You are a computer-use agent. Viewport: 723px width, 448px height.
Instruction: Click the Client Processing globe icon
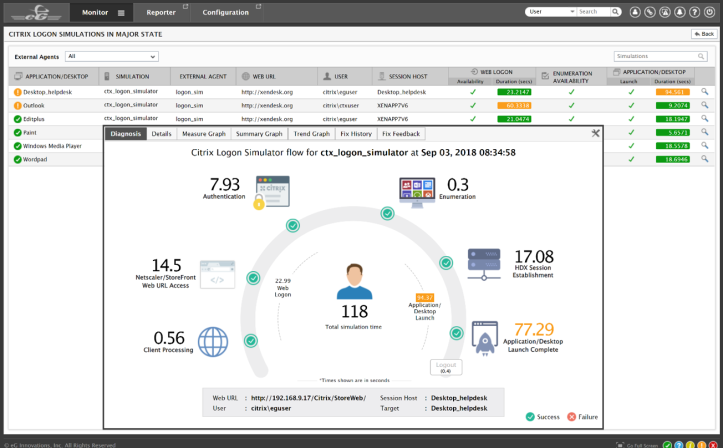tap(213, 342)
